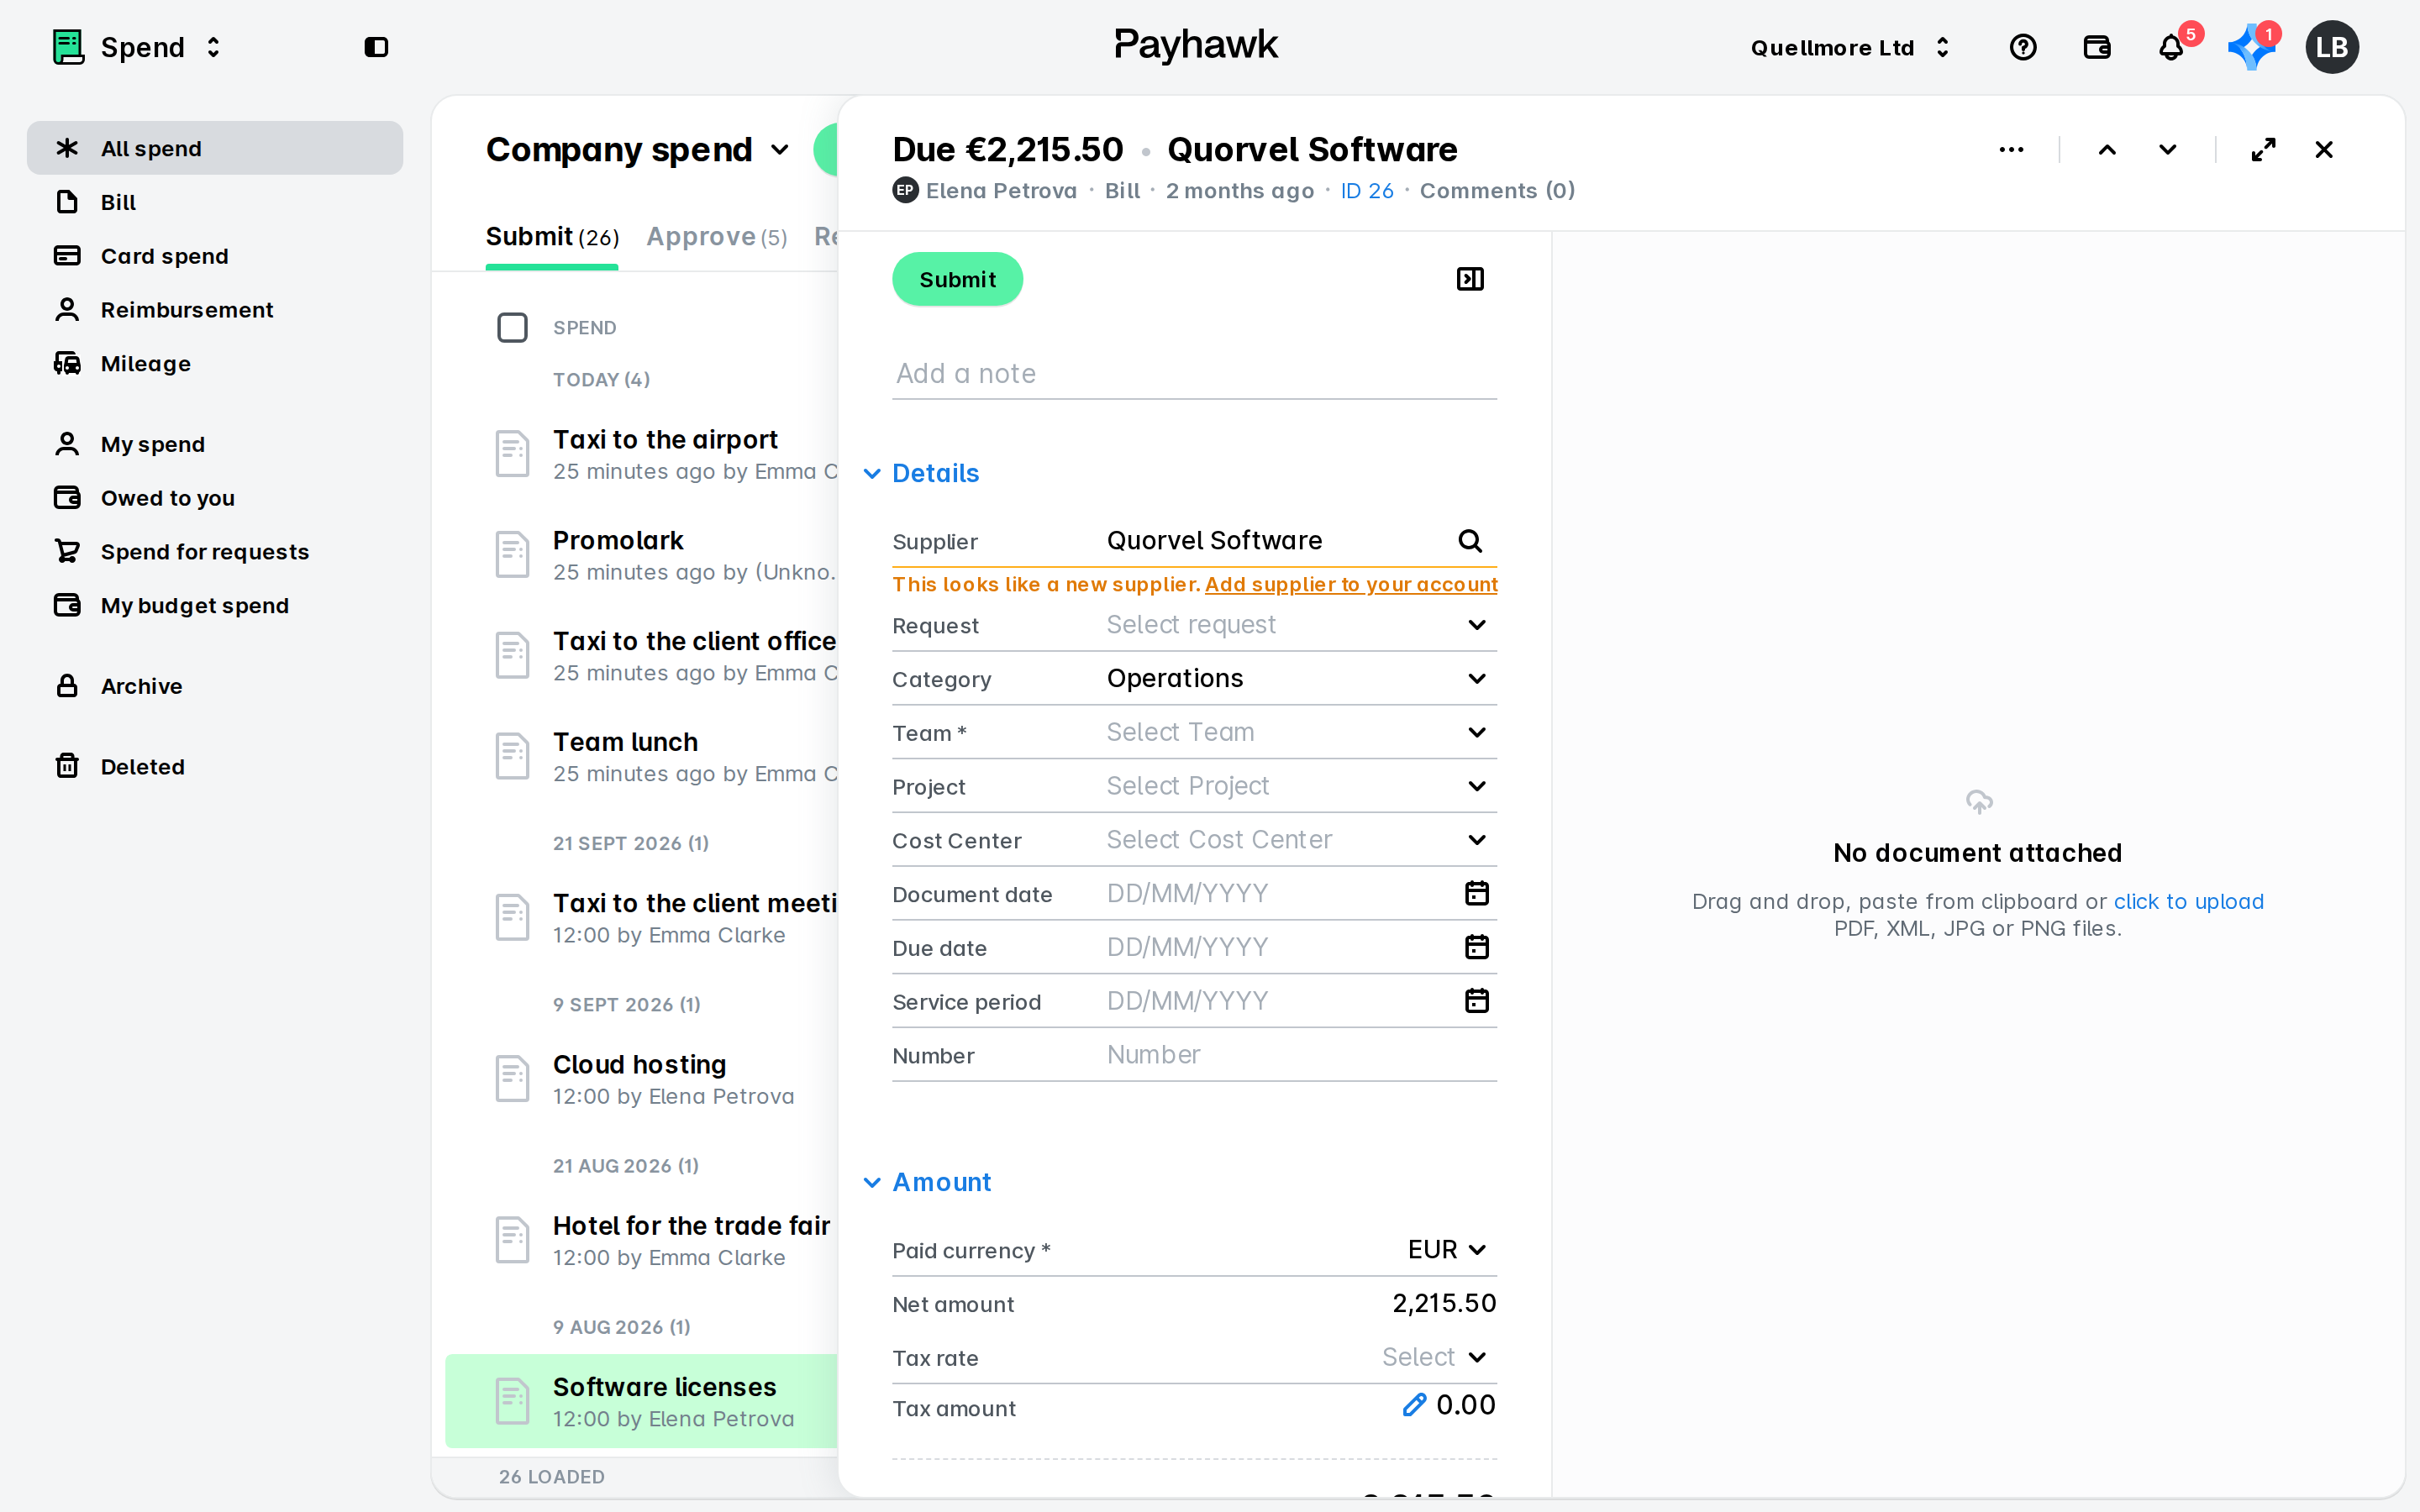
Task: Open notifications bell icon
Action: click(x=2170, y=47)
